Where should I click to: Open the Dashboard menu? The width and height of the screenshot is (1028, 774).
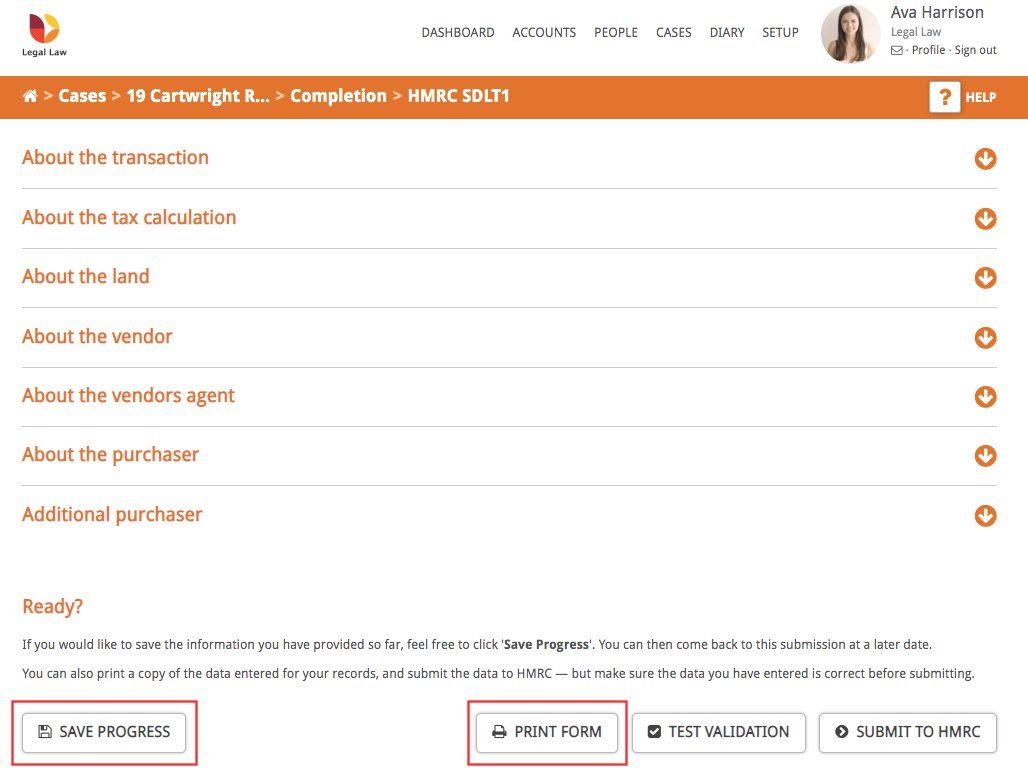[457, 33]
